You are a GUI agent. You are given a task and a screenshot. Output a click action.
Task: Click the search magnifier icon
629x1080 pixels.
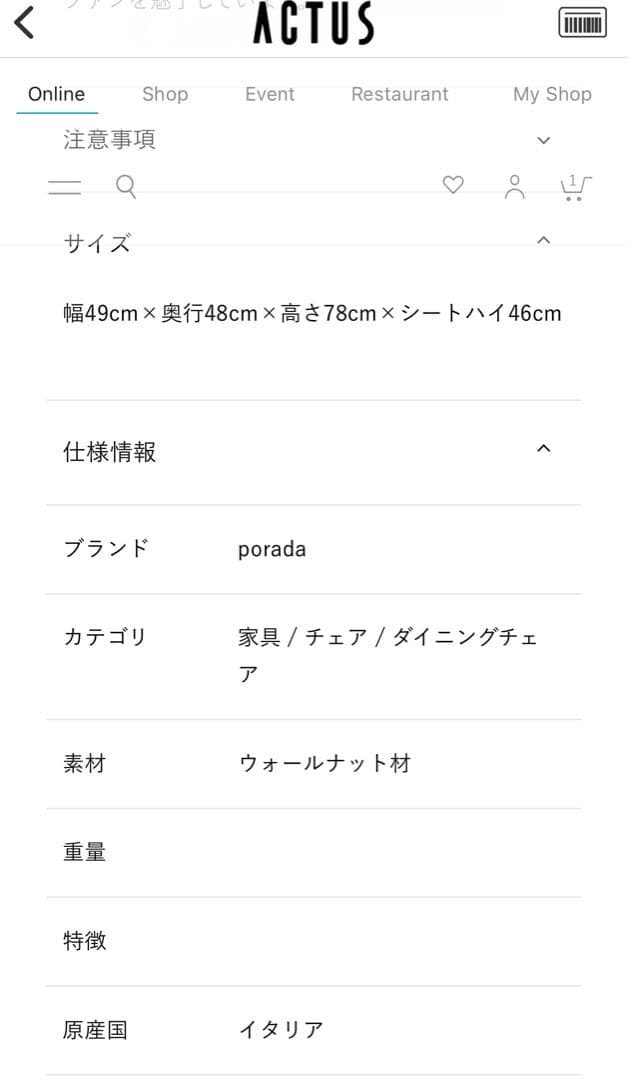(x=125, y=186)
